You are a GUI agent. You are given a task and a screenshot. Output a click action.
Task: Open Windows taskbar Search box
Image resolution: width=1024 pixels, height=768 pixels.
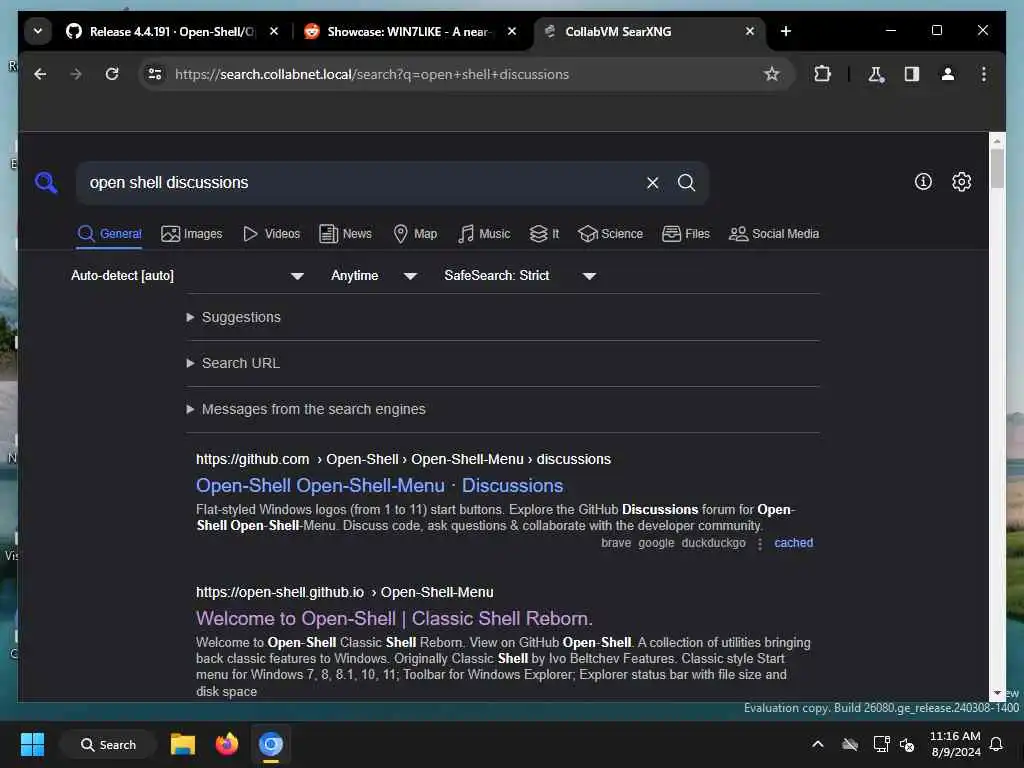coord(108,744)
